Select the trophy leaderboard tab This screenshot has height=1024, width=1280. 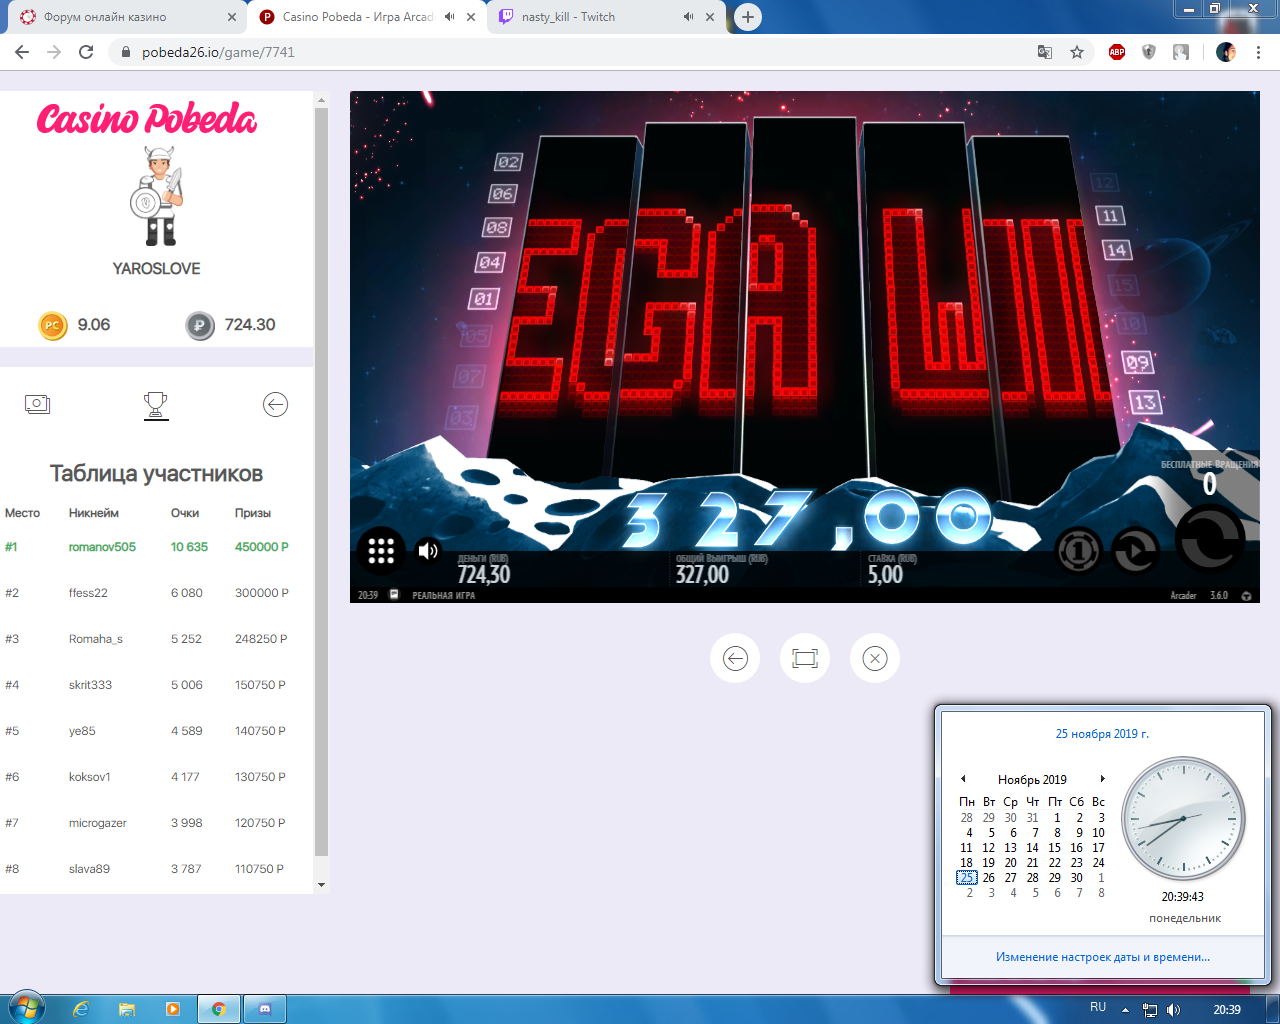[156, 404]
